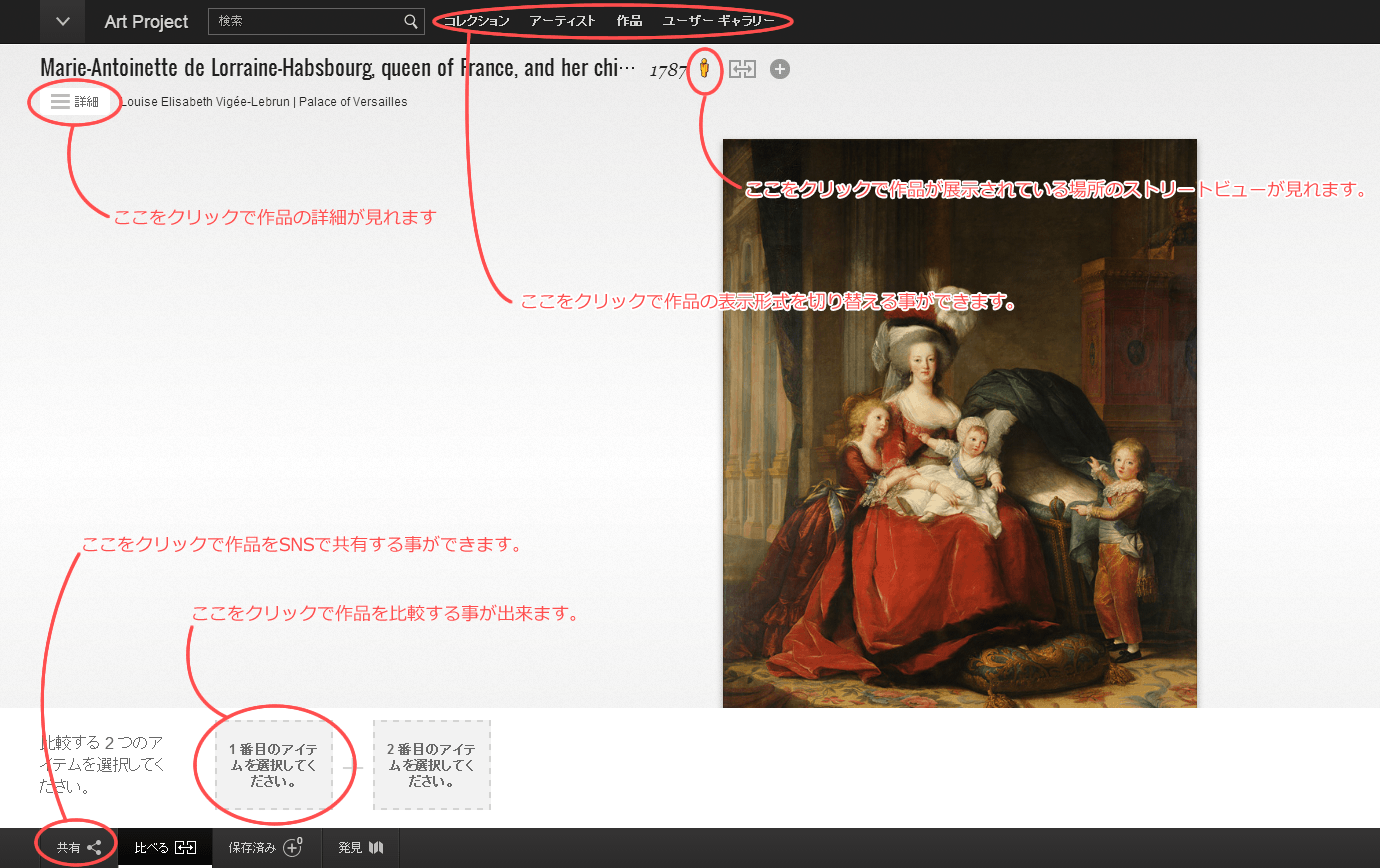Toggle the 比べる compare panel in bottom bar
This screenshot has width=1380, height=868.
(x=165, y=847)
